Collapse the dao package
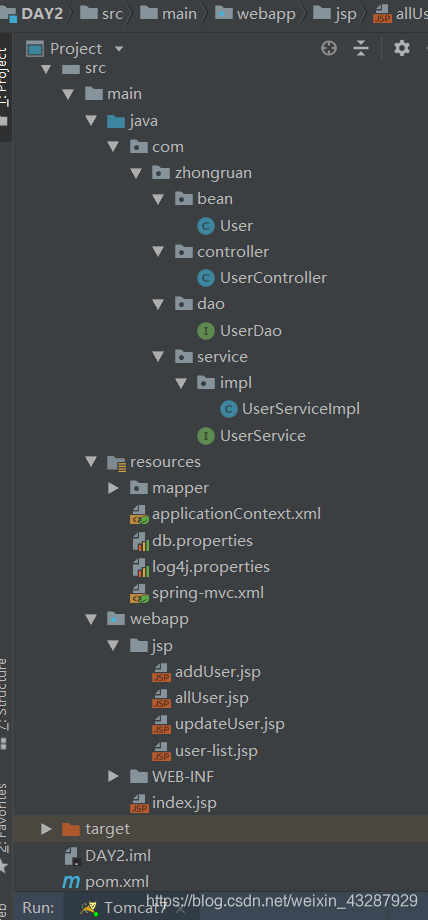The height and width of the screenshot is (920, 428). (158, 304)
